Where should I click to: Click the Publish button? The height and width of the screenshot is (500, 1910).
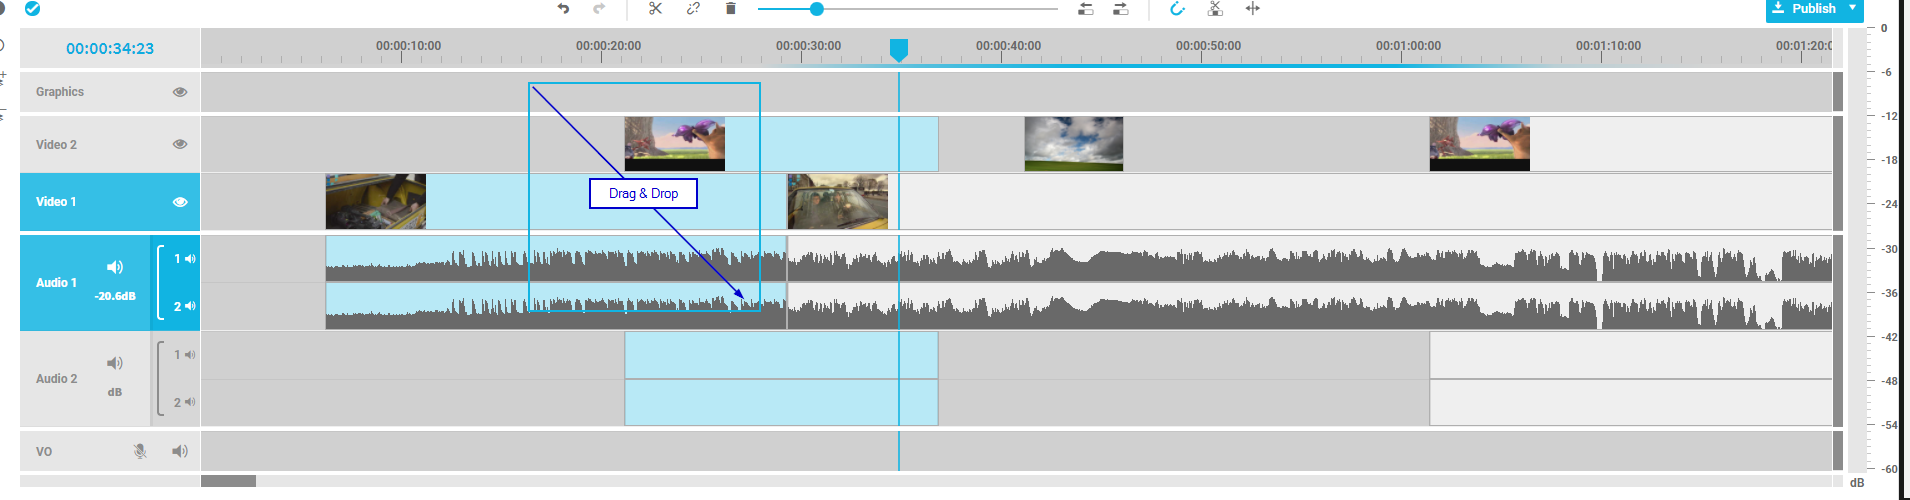[1806, 9]
